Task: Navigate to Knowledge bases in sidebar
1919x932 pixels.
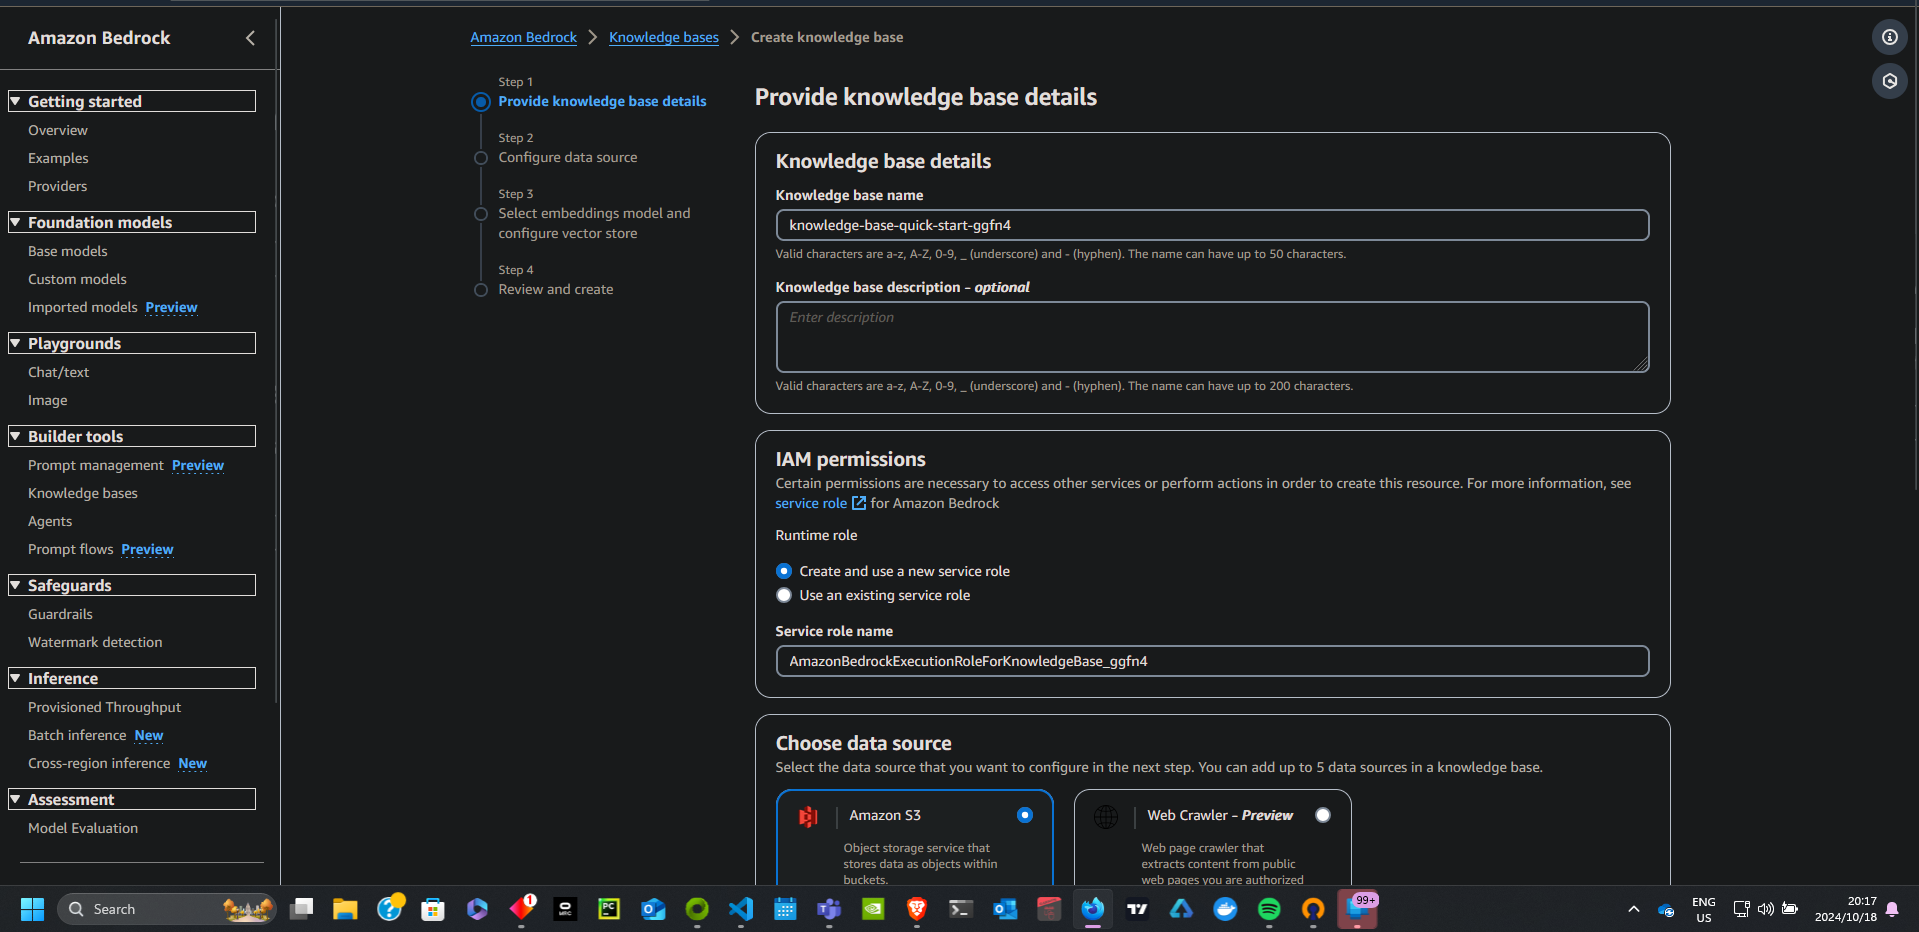Action: tap(83, 493)
